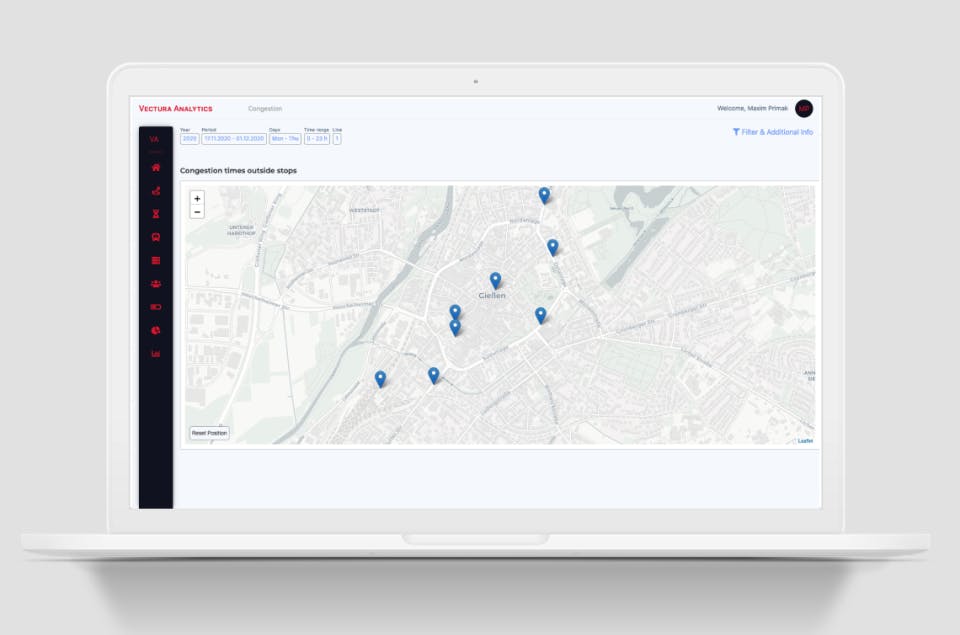Open the Time range filter 0 - 23 h
Image resolution: width=960 pixels, height=635 pixels.
(x=317, y=139)
